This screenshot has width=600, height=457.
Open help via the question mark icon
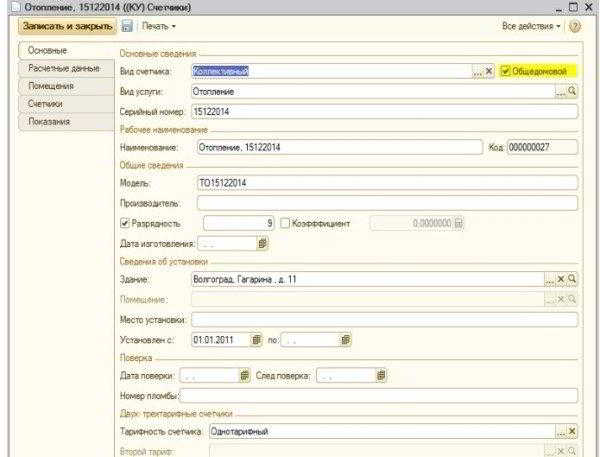pos(574,26)
